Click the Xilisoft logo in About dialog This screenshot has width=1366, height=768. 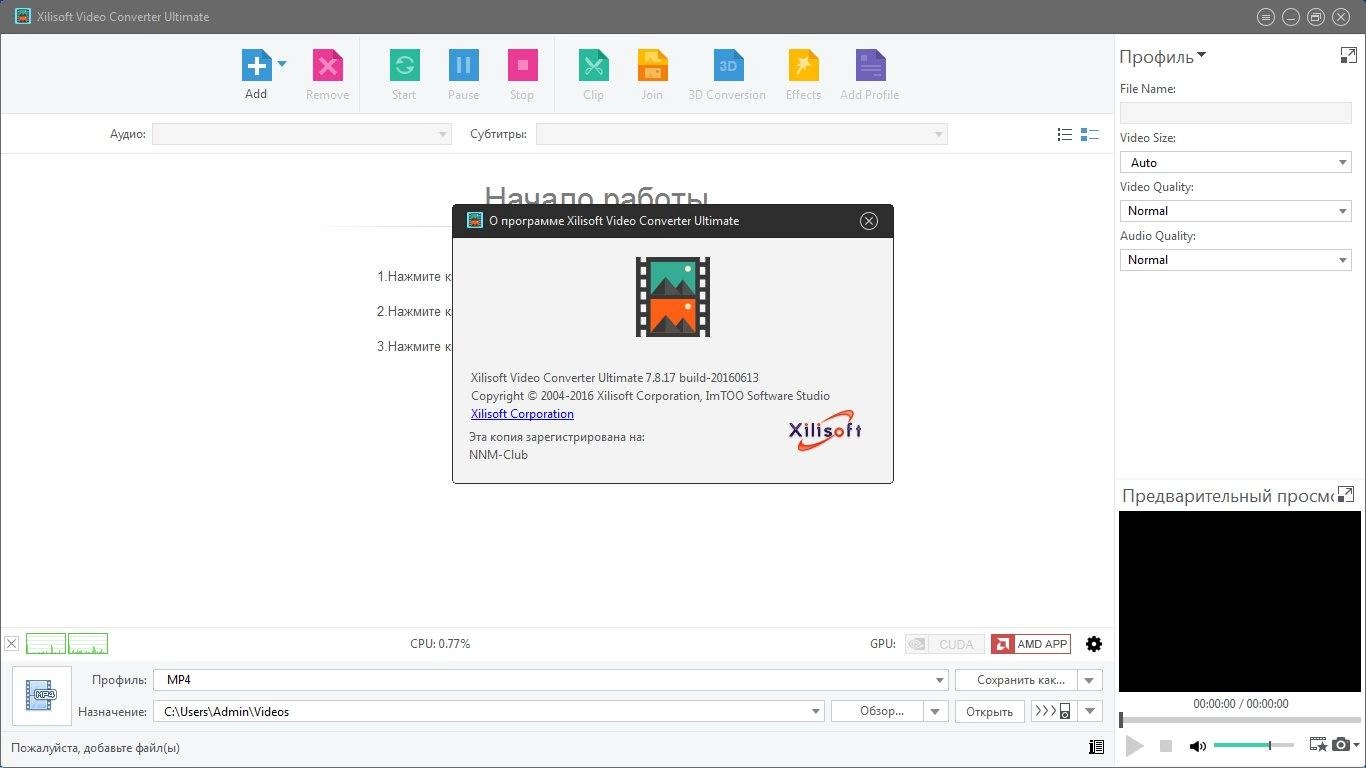[825, 430]
